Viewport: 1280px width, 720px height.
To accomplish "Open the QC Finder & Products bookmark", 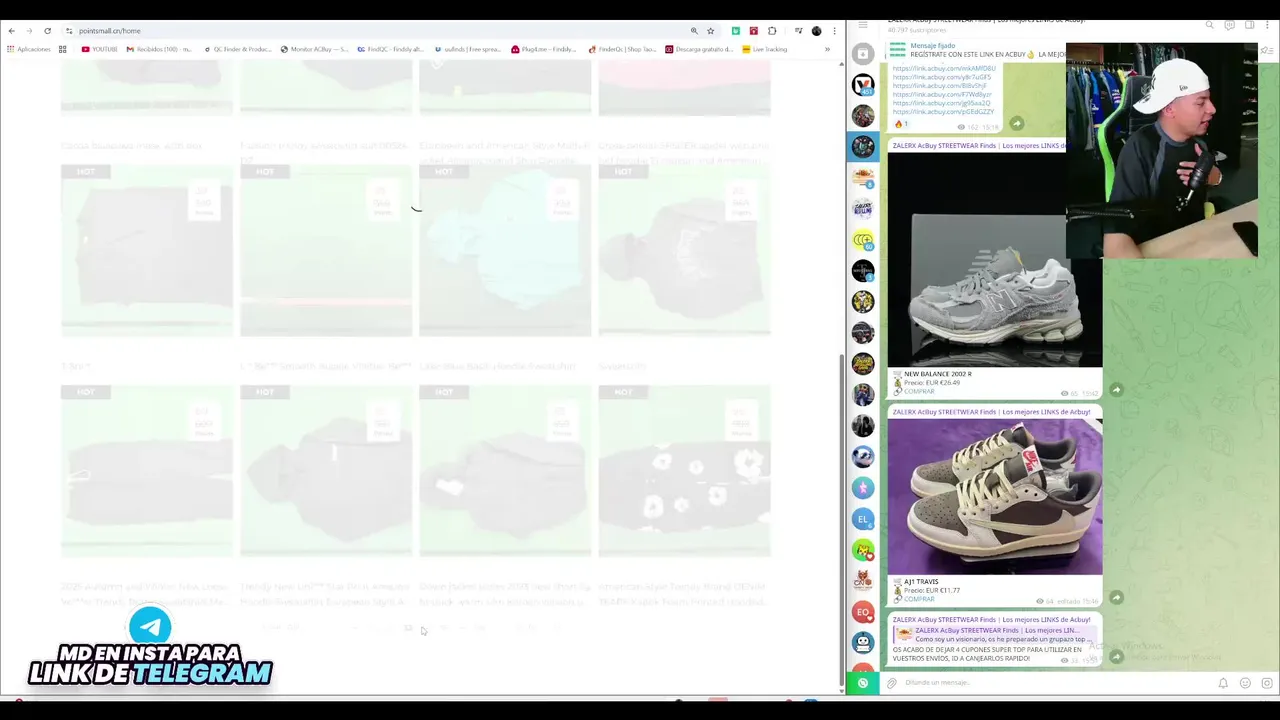I will [x=238, y=49].
